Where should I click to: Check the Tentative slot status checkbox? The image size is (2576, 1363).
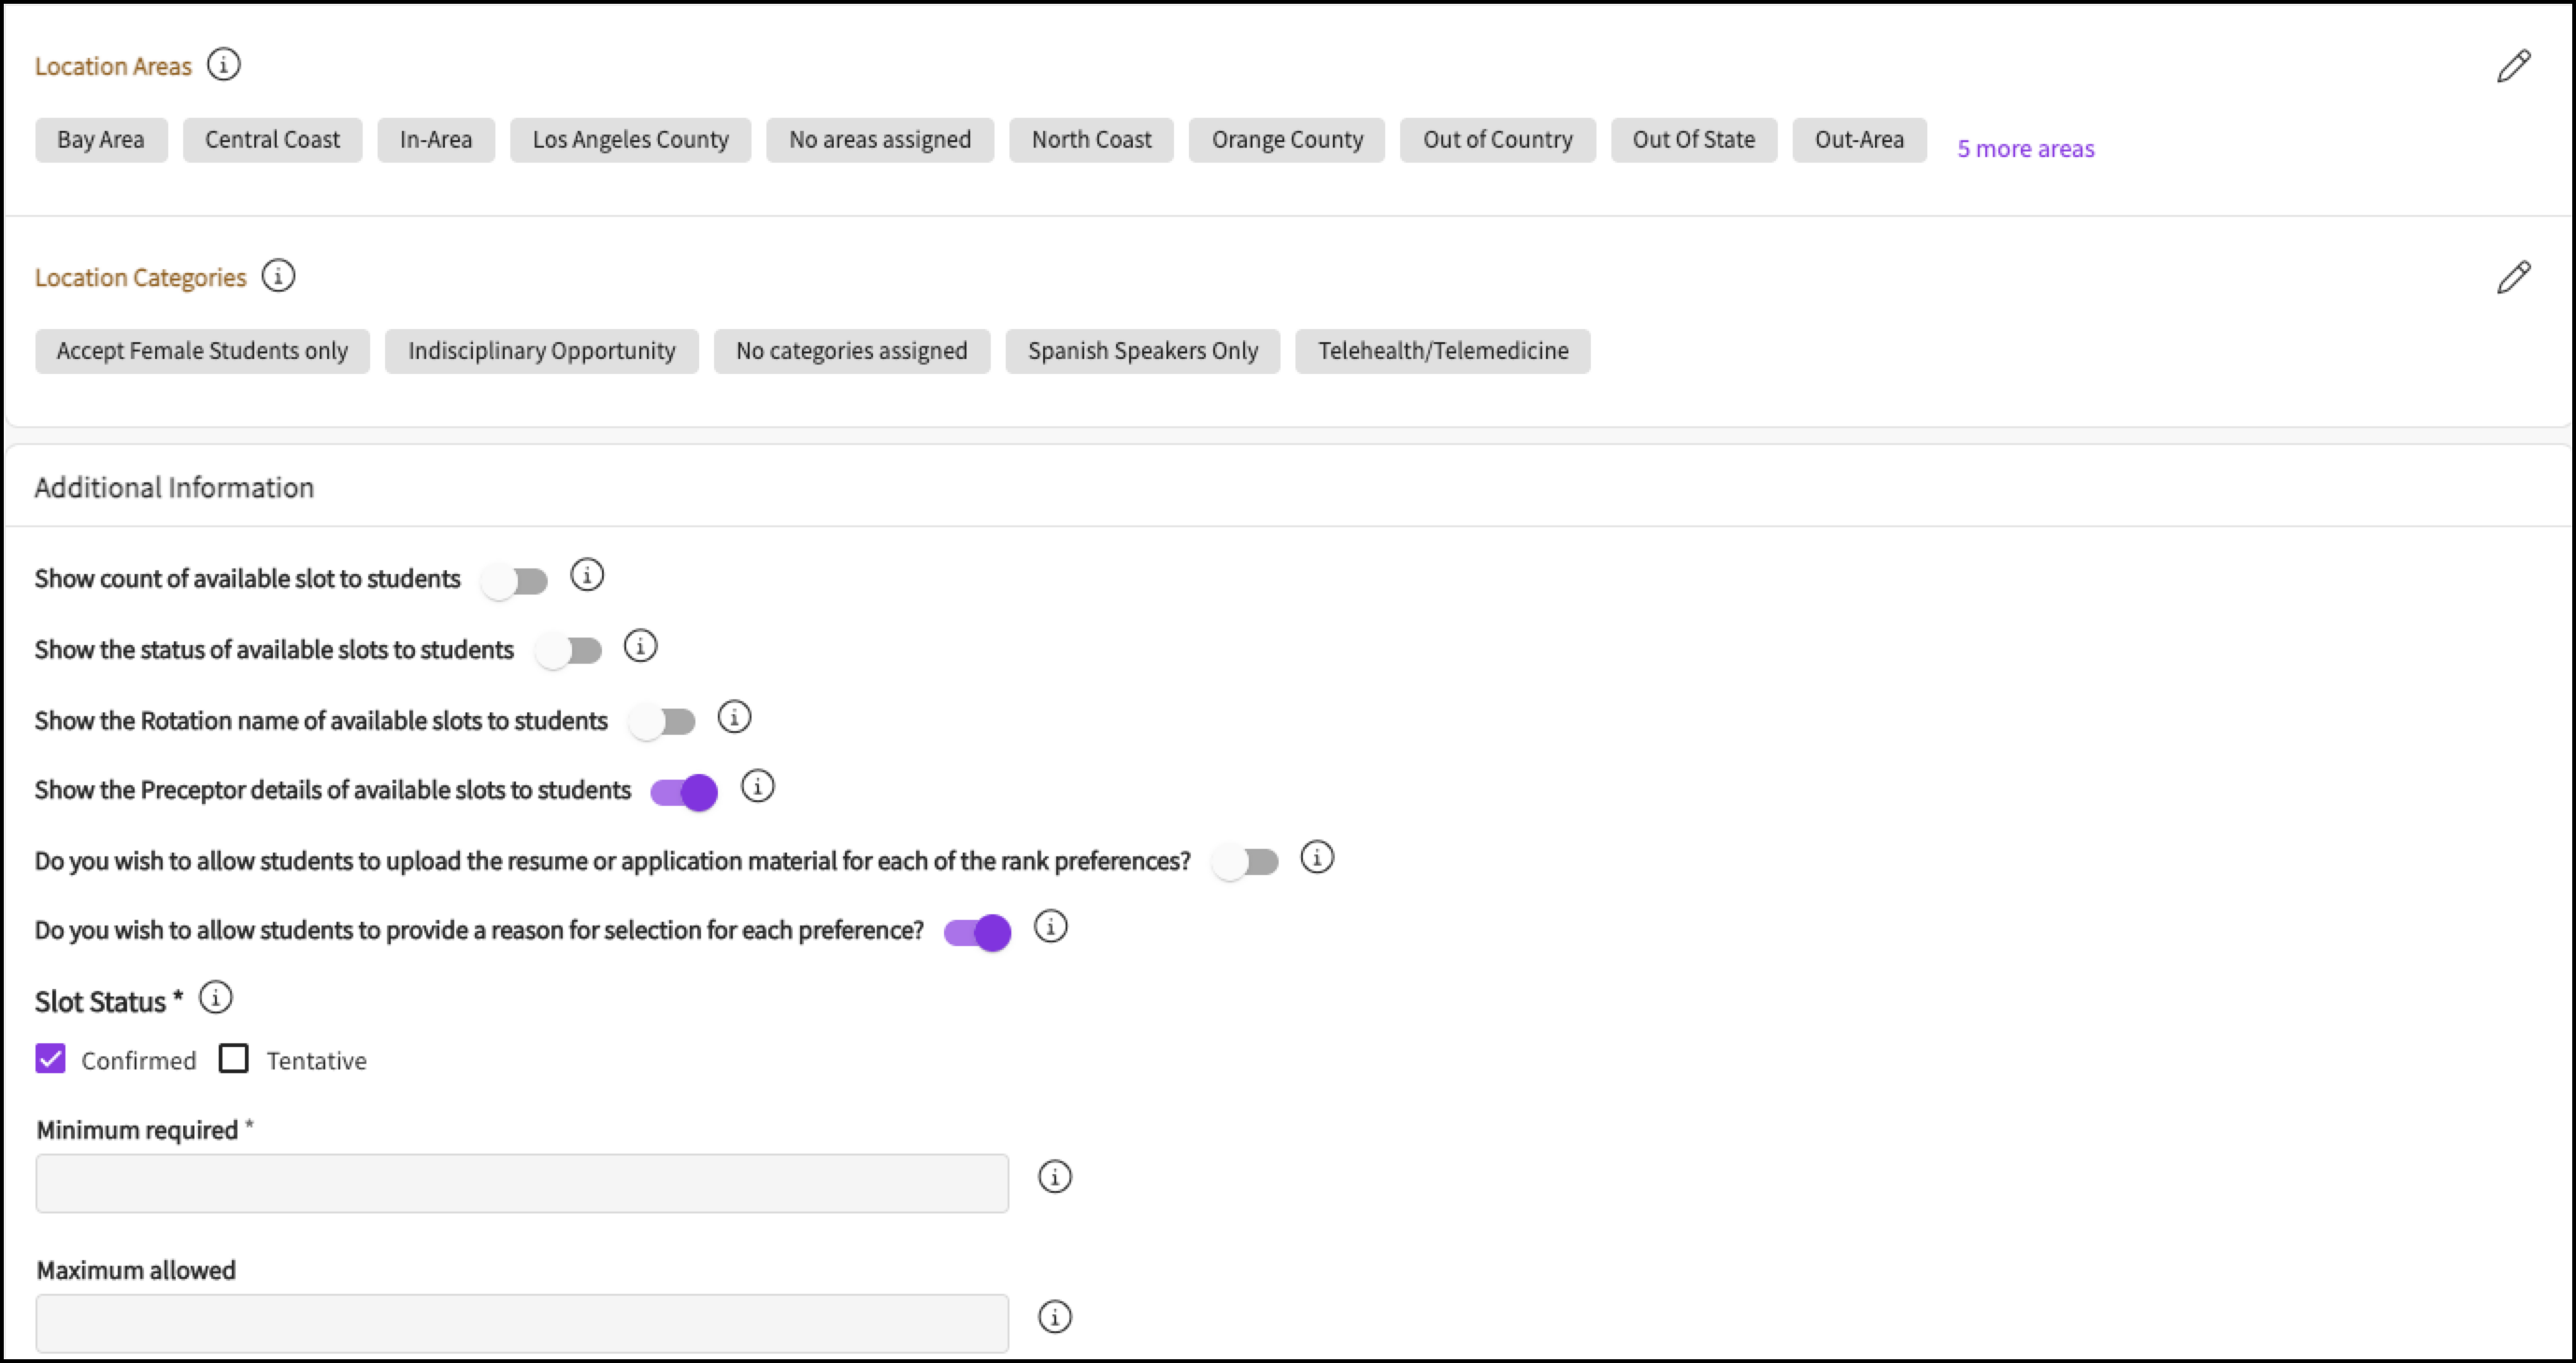pyautogui.click(x=234, y=1058)
